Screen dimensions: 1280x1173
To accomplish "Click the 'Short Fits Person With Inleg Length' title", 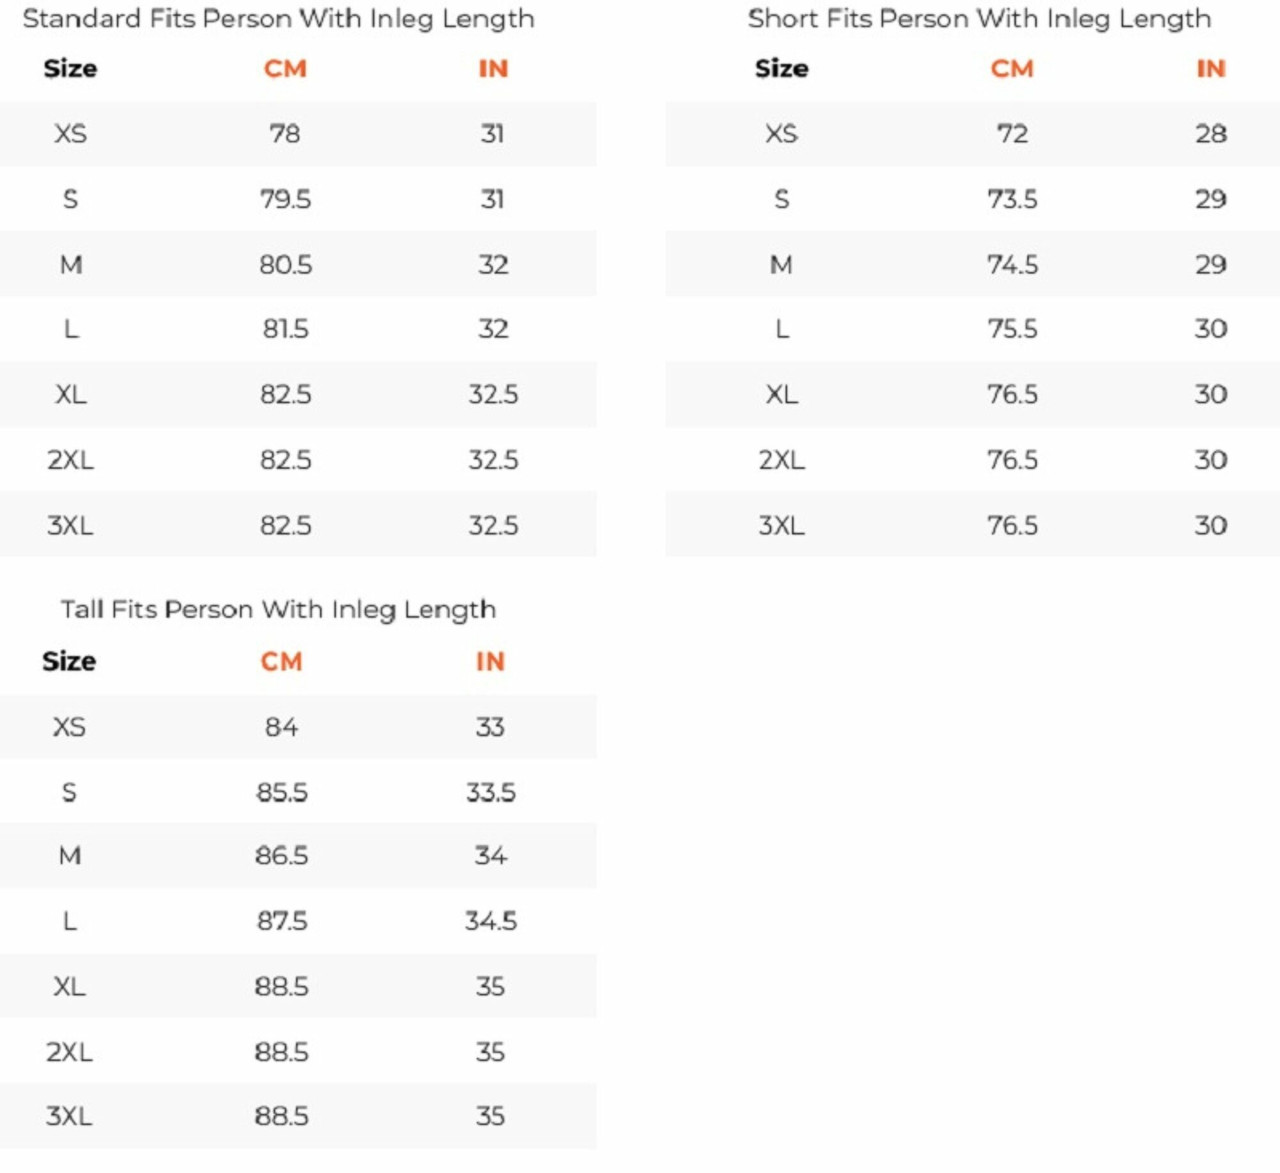I will (979, 19).
